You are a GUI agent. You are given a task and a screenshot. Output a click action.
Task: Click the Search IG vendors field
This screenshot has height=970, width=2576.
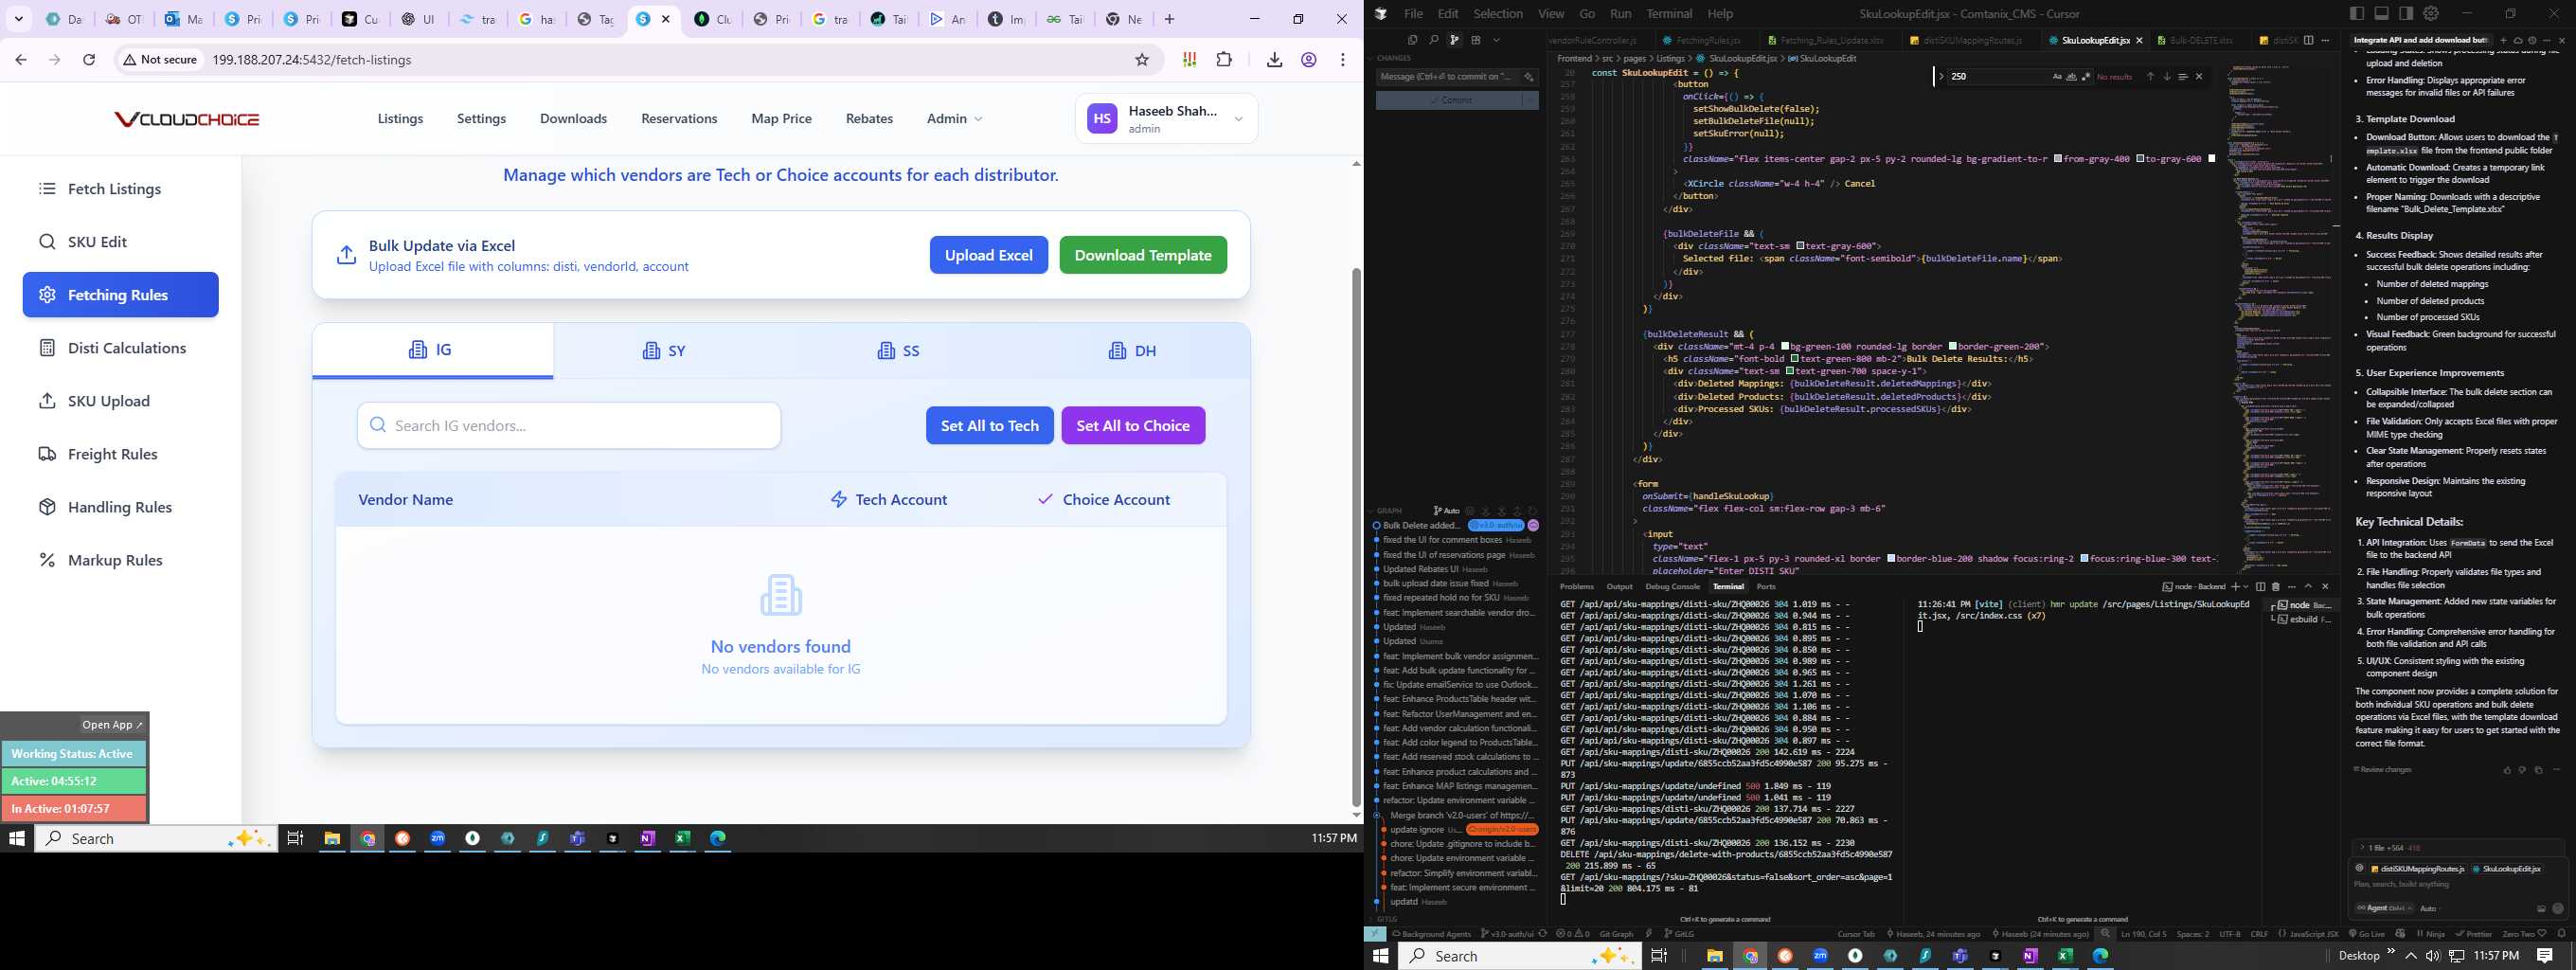coord(569,426)
